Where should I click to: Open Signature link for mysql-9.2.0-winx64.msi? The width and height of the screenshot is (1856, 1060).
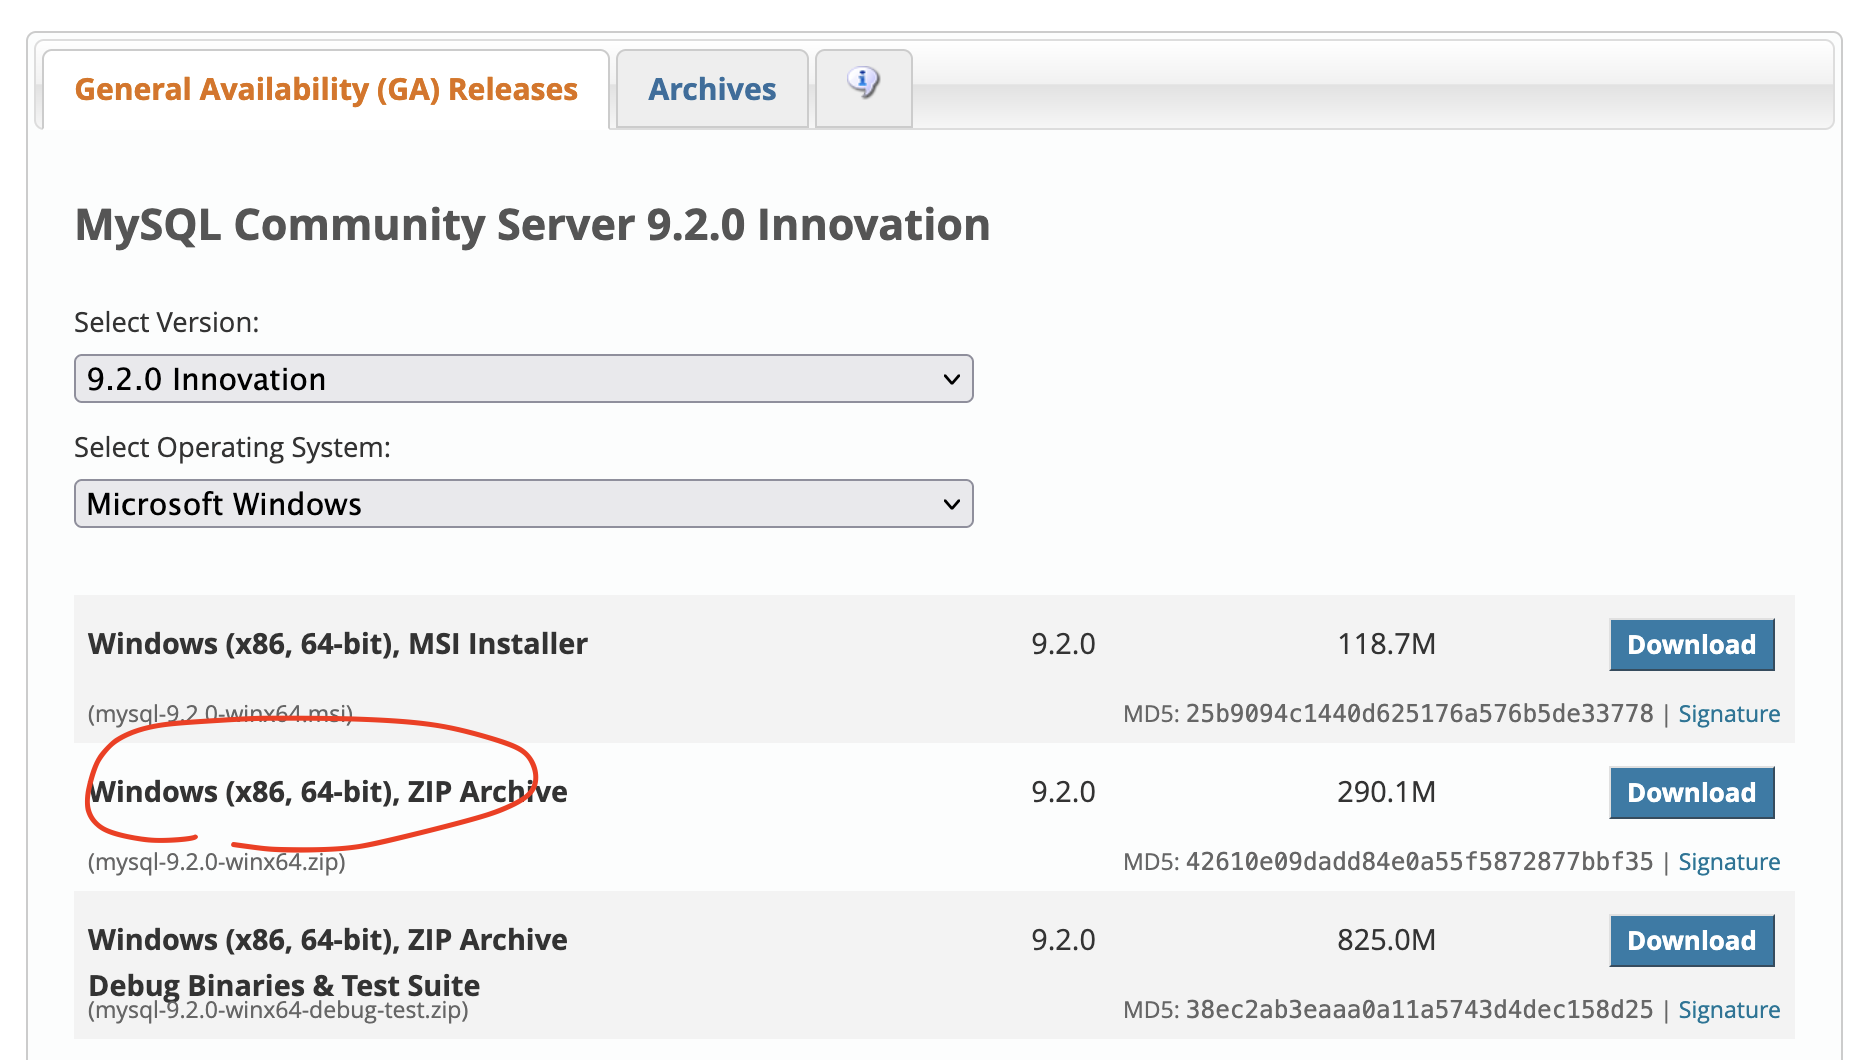pos(1729,714)
